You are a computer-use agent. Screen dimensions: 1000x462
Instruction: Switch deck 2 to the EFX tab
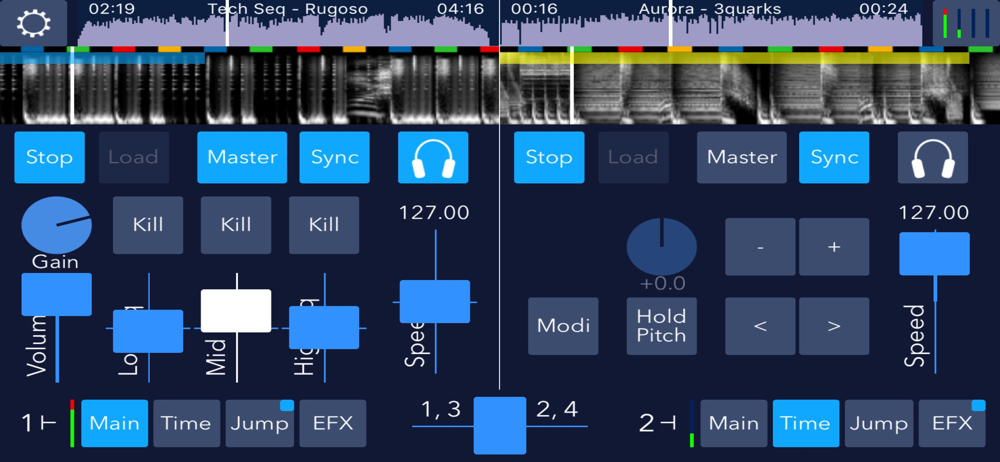click(x=952, y=423)
